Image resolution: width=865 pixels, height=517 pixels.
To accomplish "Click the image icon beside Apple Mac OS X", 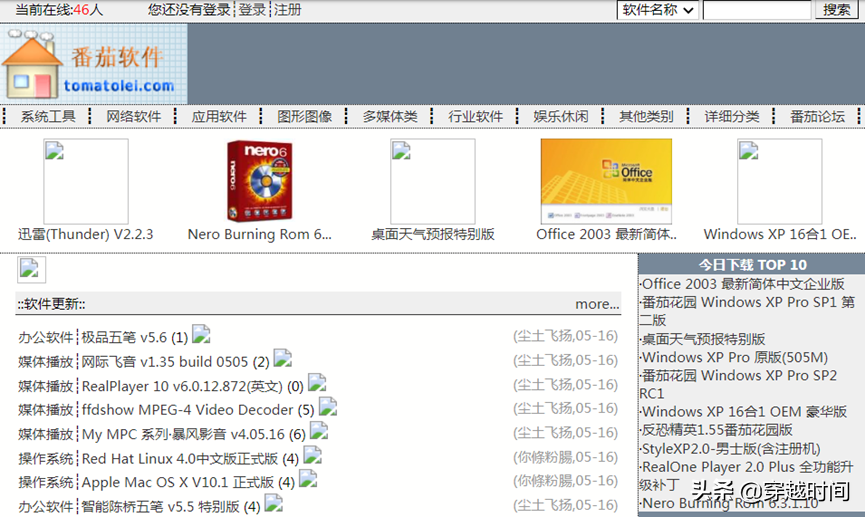I will point(308,479).
